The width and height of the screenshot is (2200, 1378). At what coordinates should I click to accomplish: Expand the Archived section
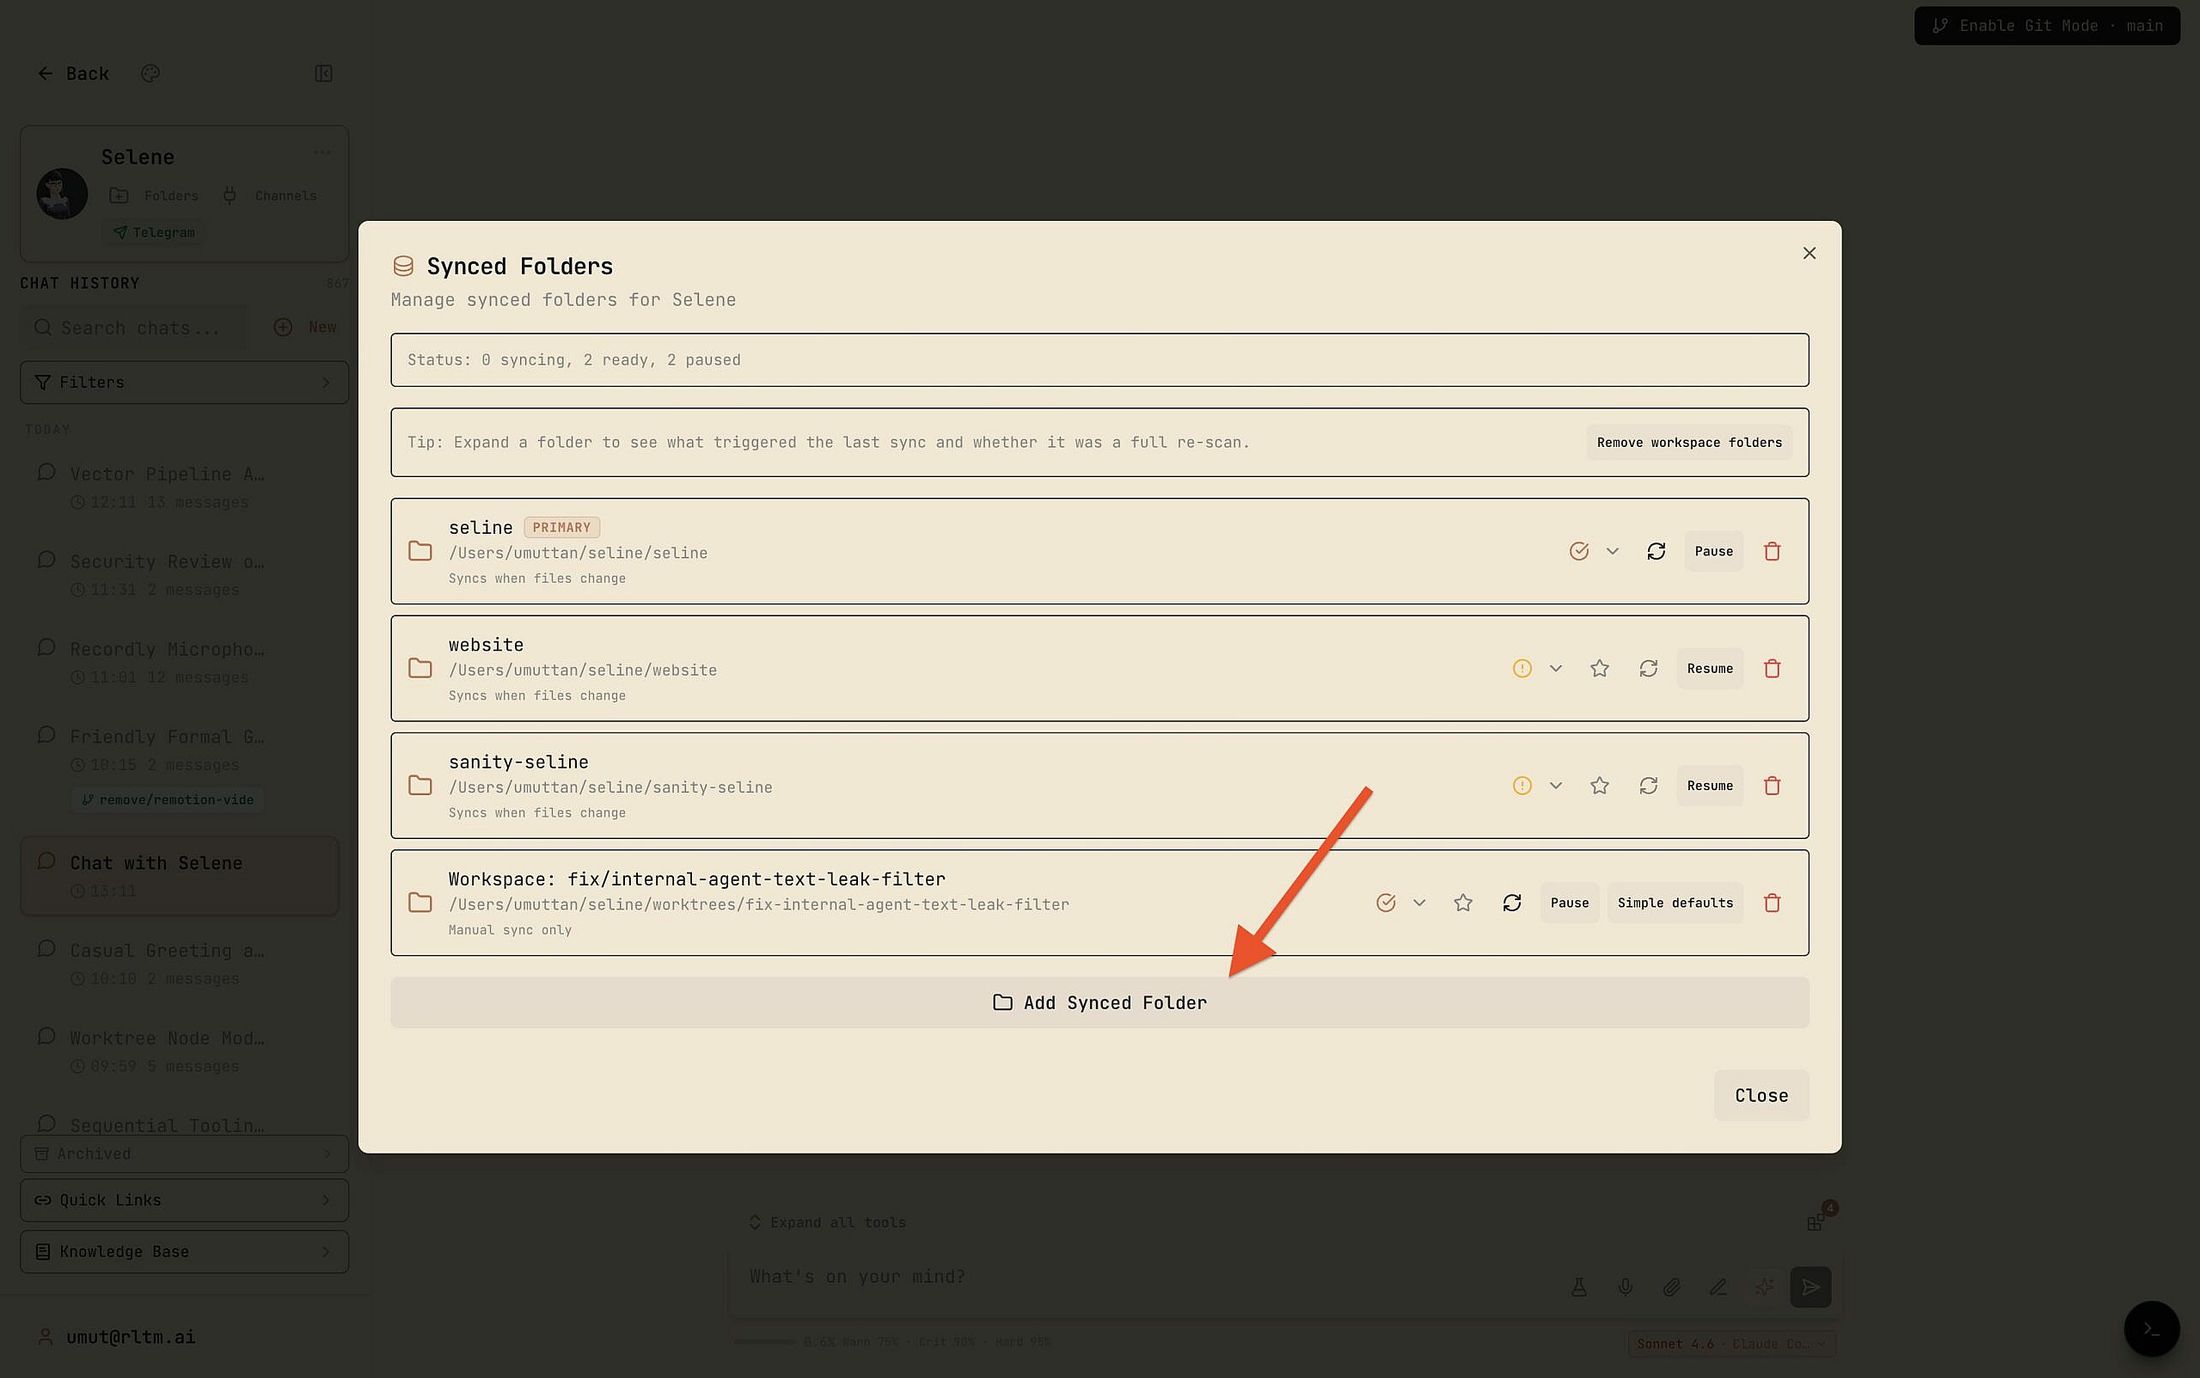[x=184, y=1153]
